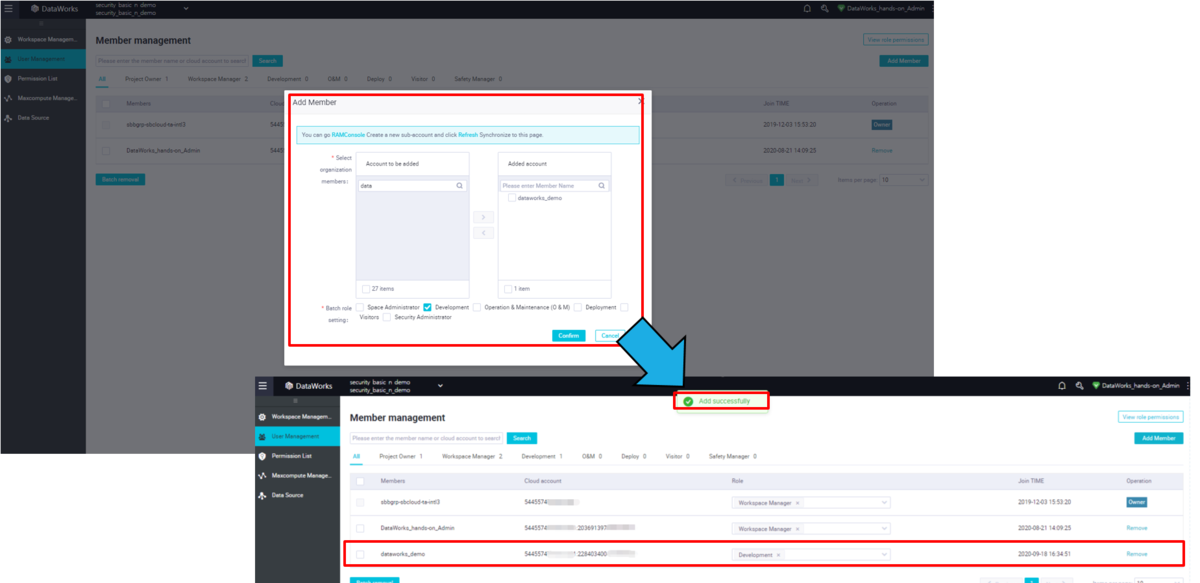The width and height of the screenshot is (1200, 583).
Task: Focus the member name search field on the Add successfully page
Action: tap(427, 438)
